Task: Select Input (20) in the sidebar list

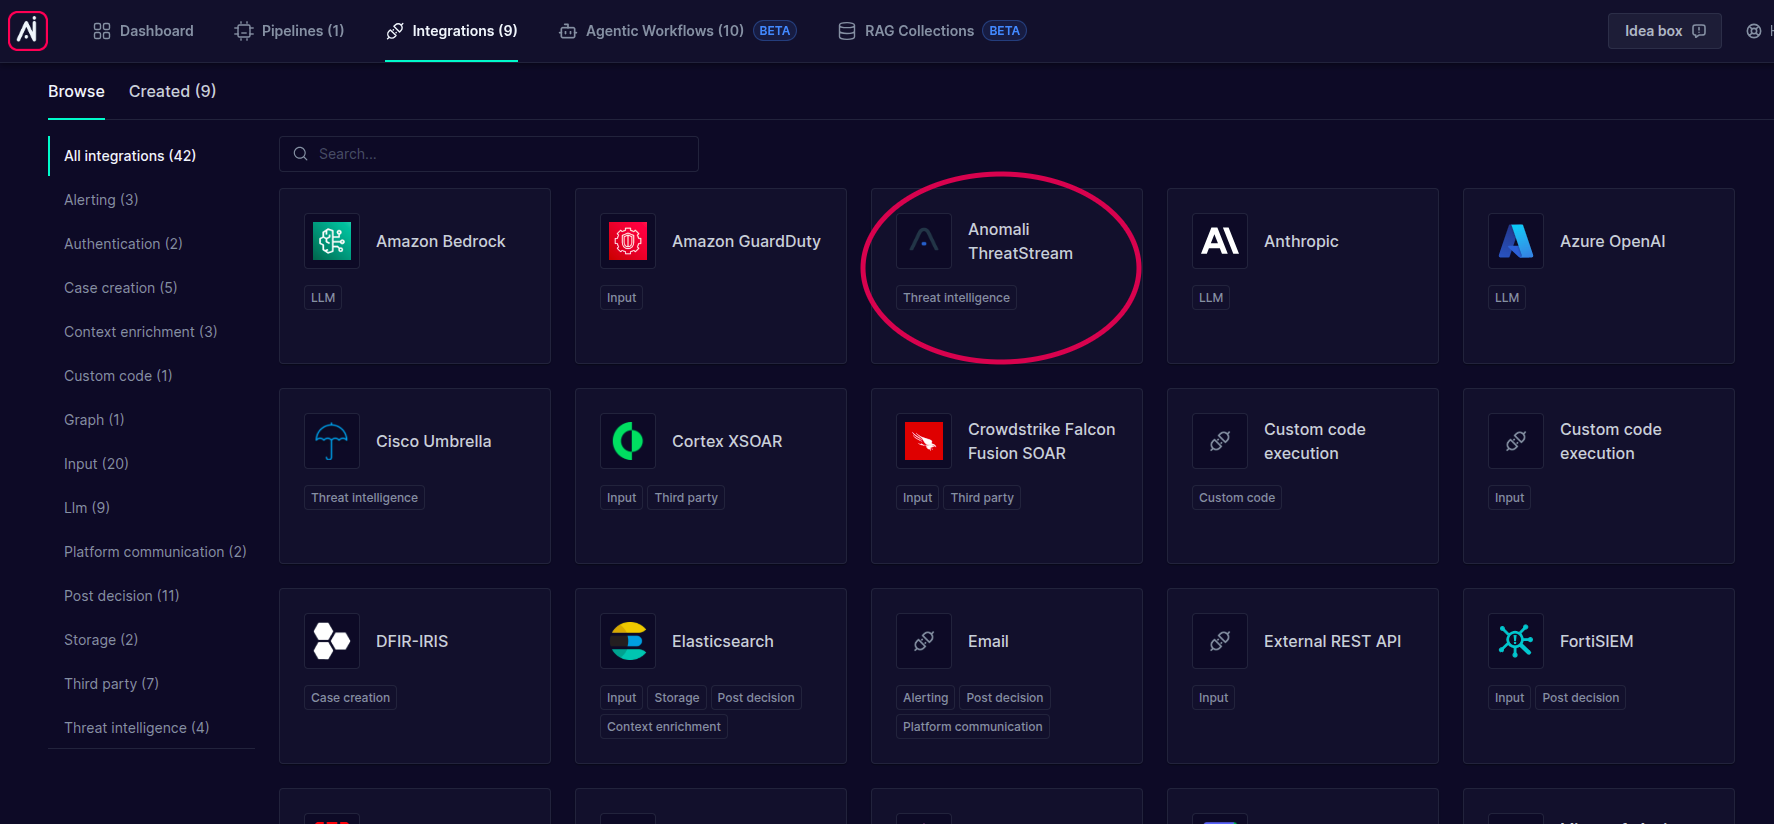Action: tap(96, 464)
